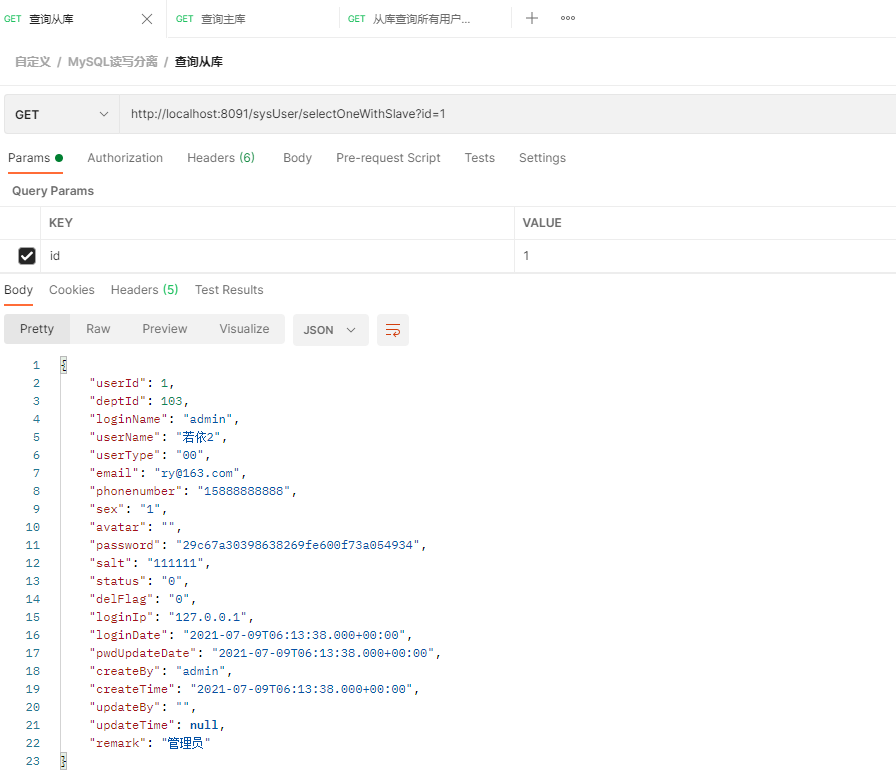The width and height of the screenshot is (896, 778).
Task: Expand the JSON response format dropdown
Action: [x=330, y=330]
